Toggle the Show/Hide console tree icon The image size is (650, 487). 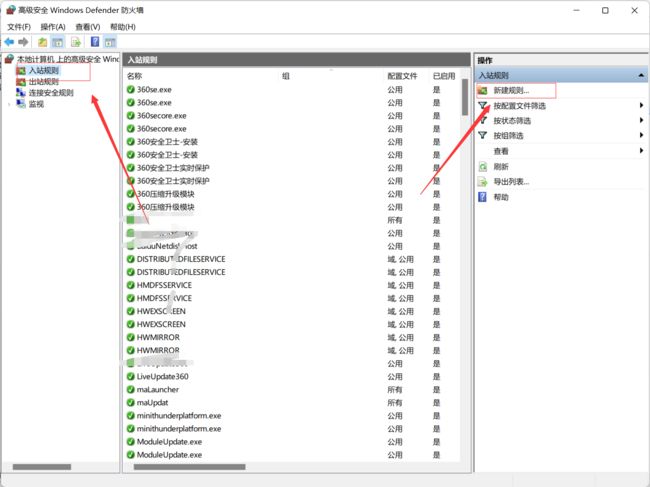click(x=58, y=42)
